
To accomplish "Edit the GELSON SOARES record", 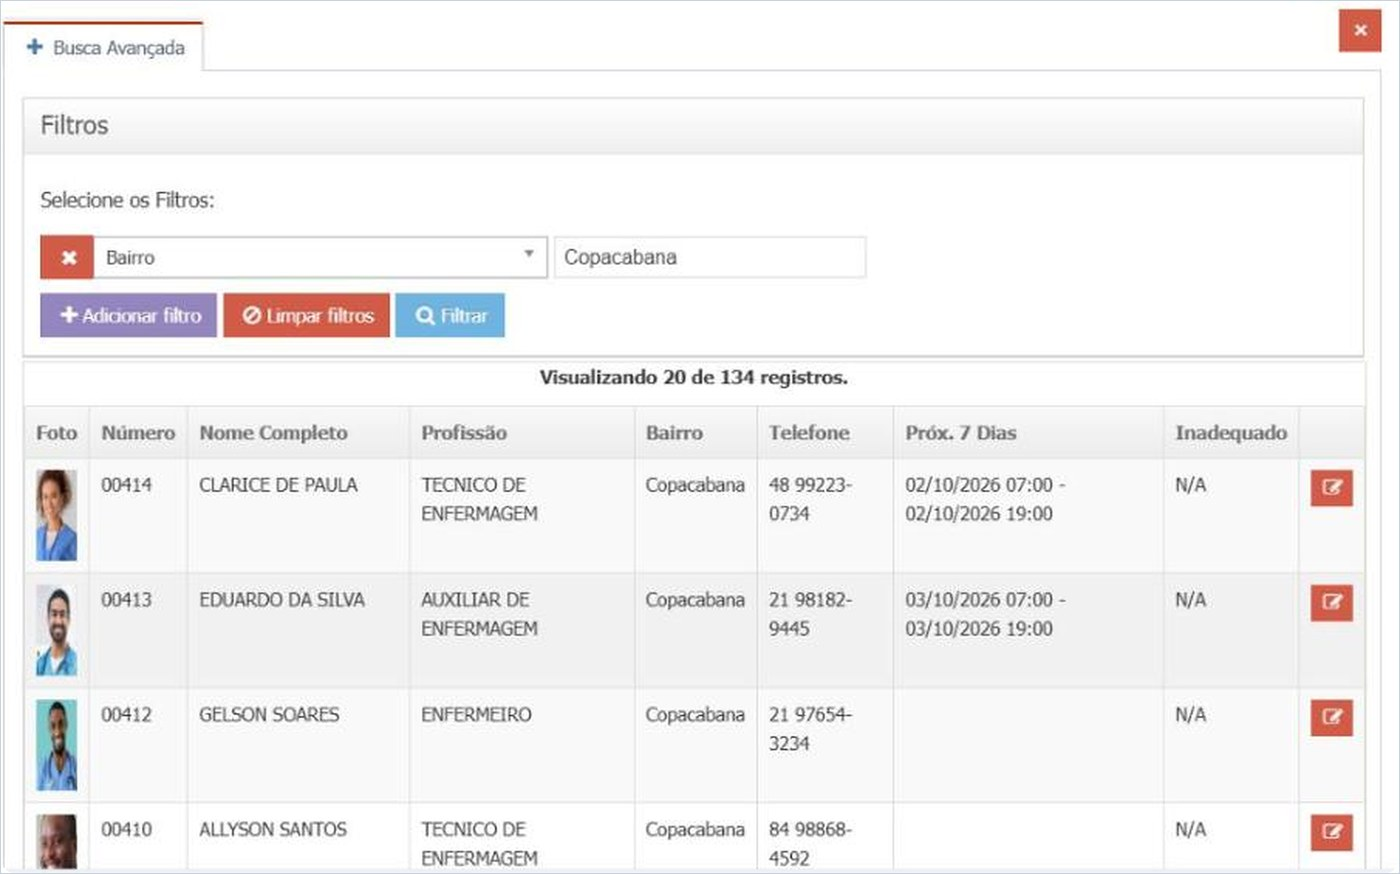I will (x=1331, y=718).
